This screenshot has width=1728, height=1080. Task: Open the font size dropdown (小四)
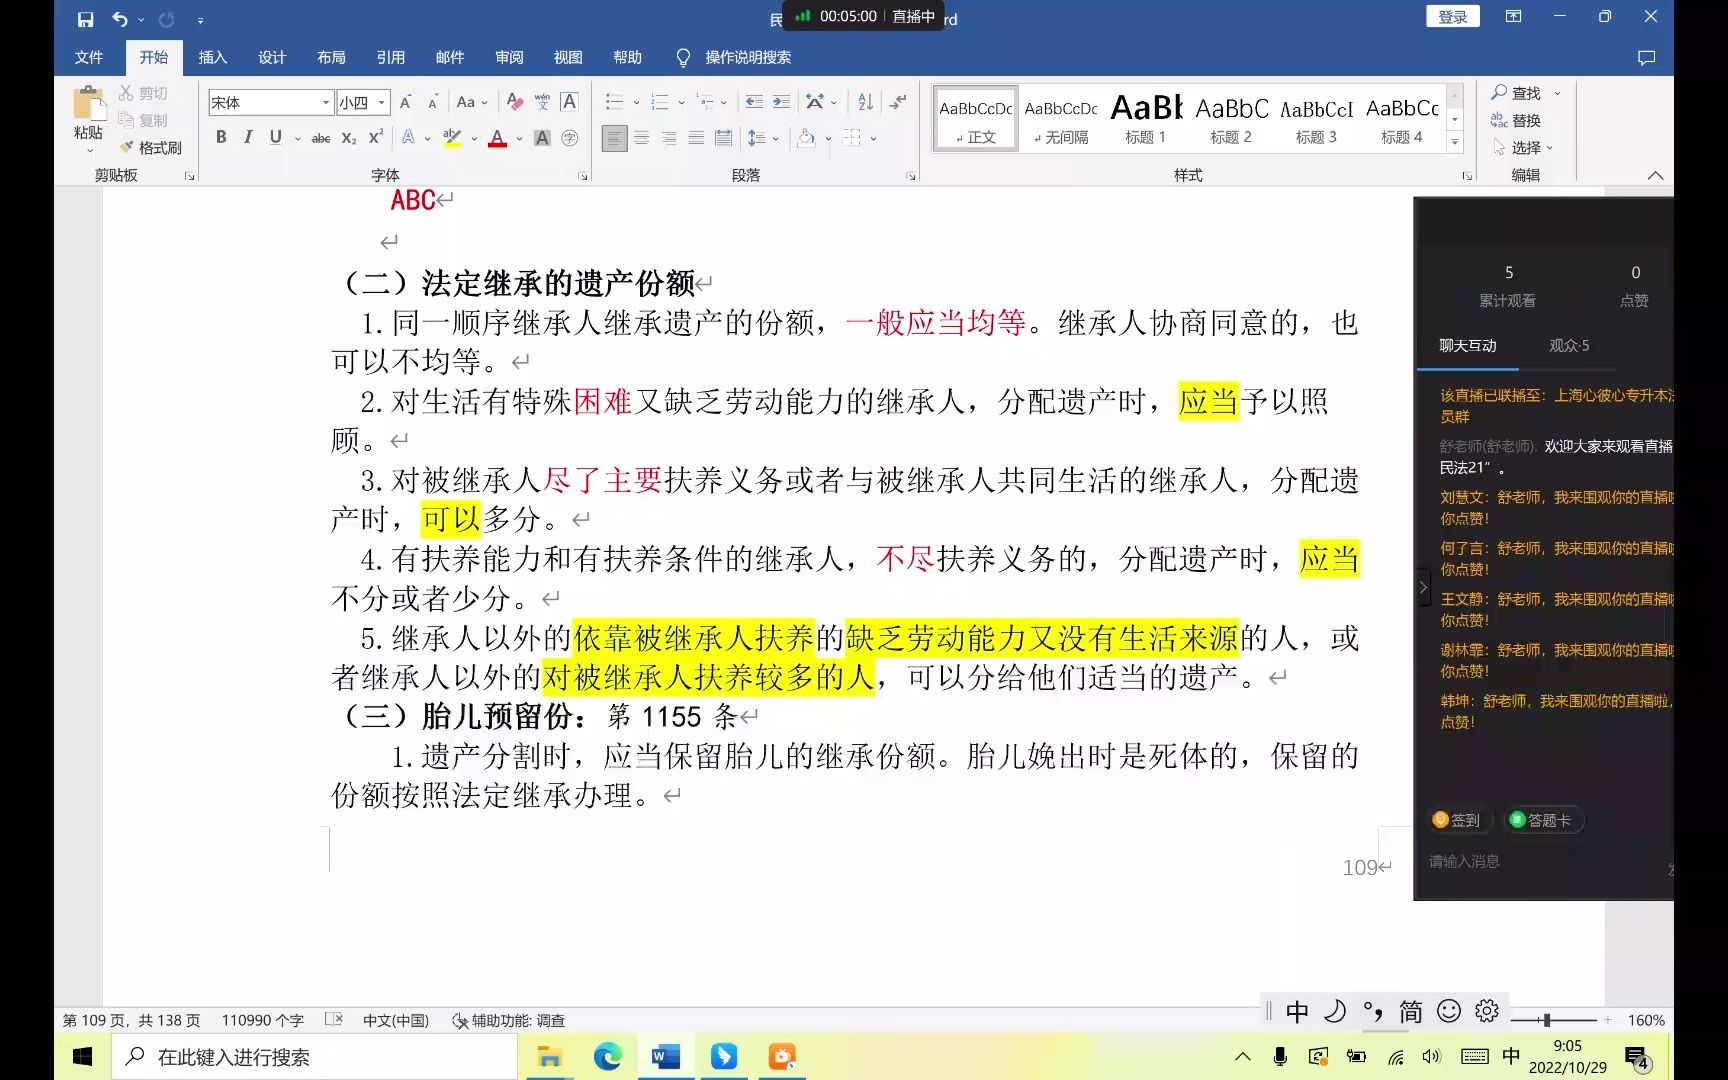click(381, 102)
